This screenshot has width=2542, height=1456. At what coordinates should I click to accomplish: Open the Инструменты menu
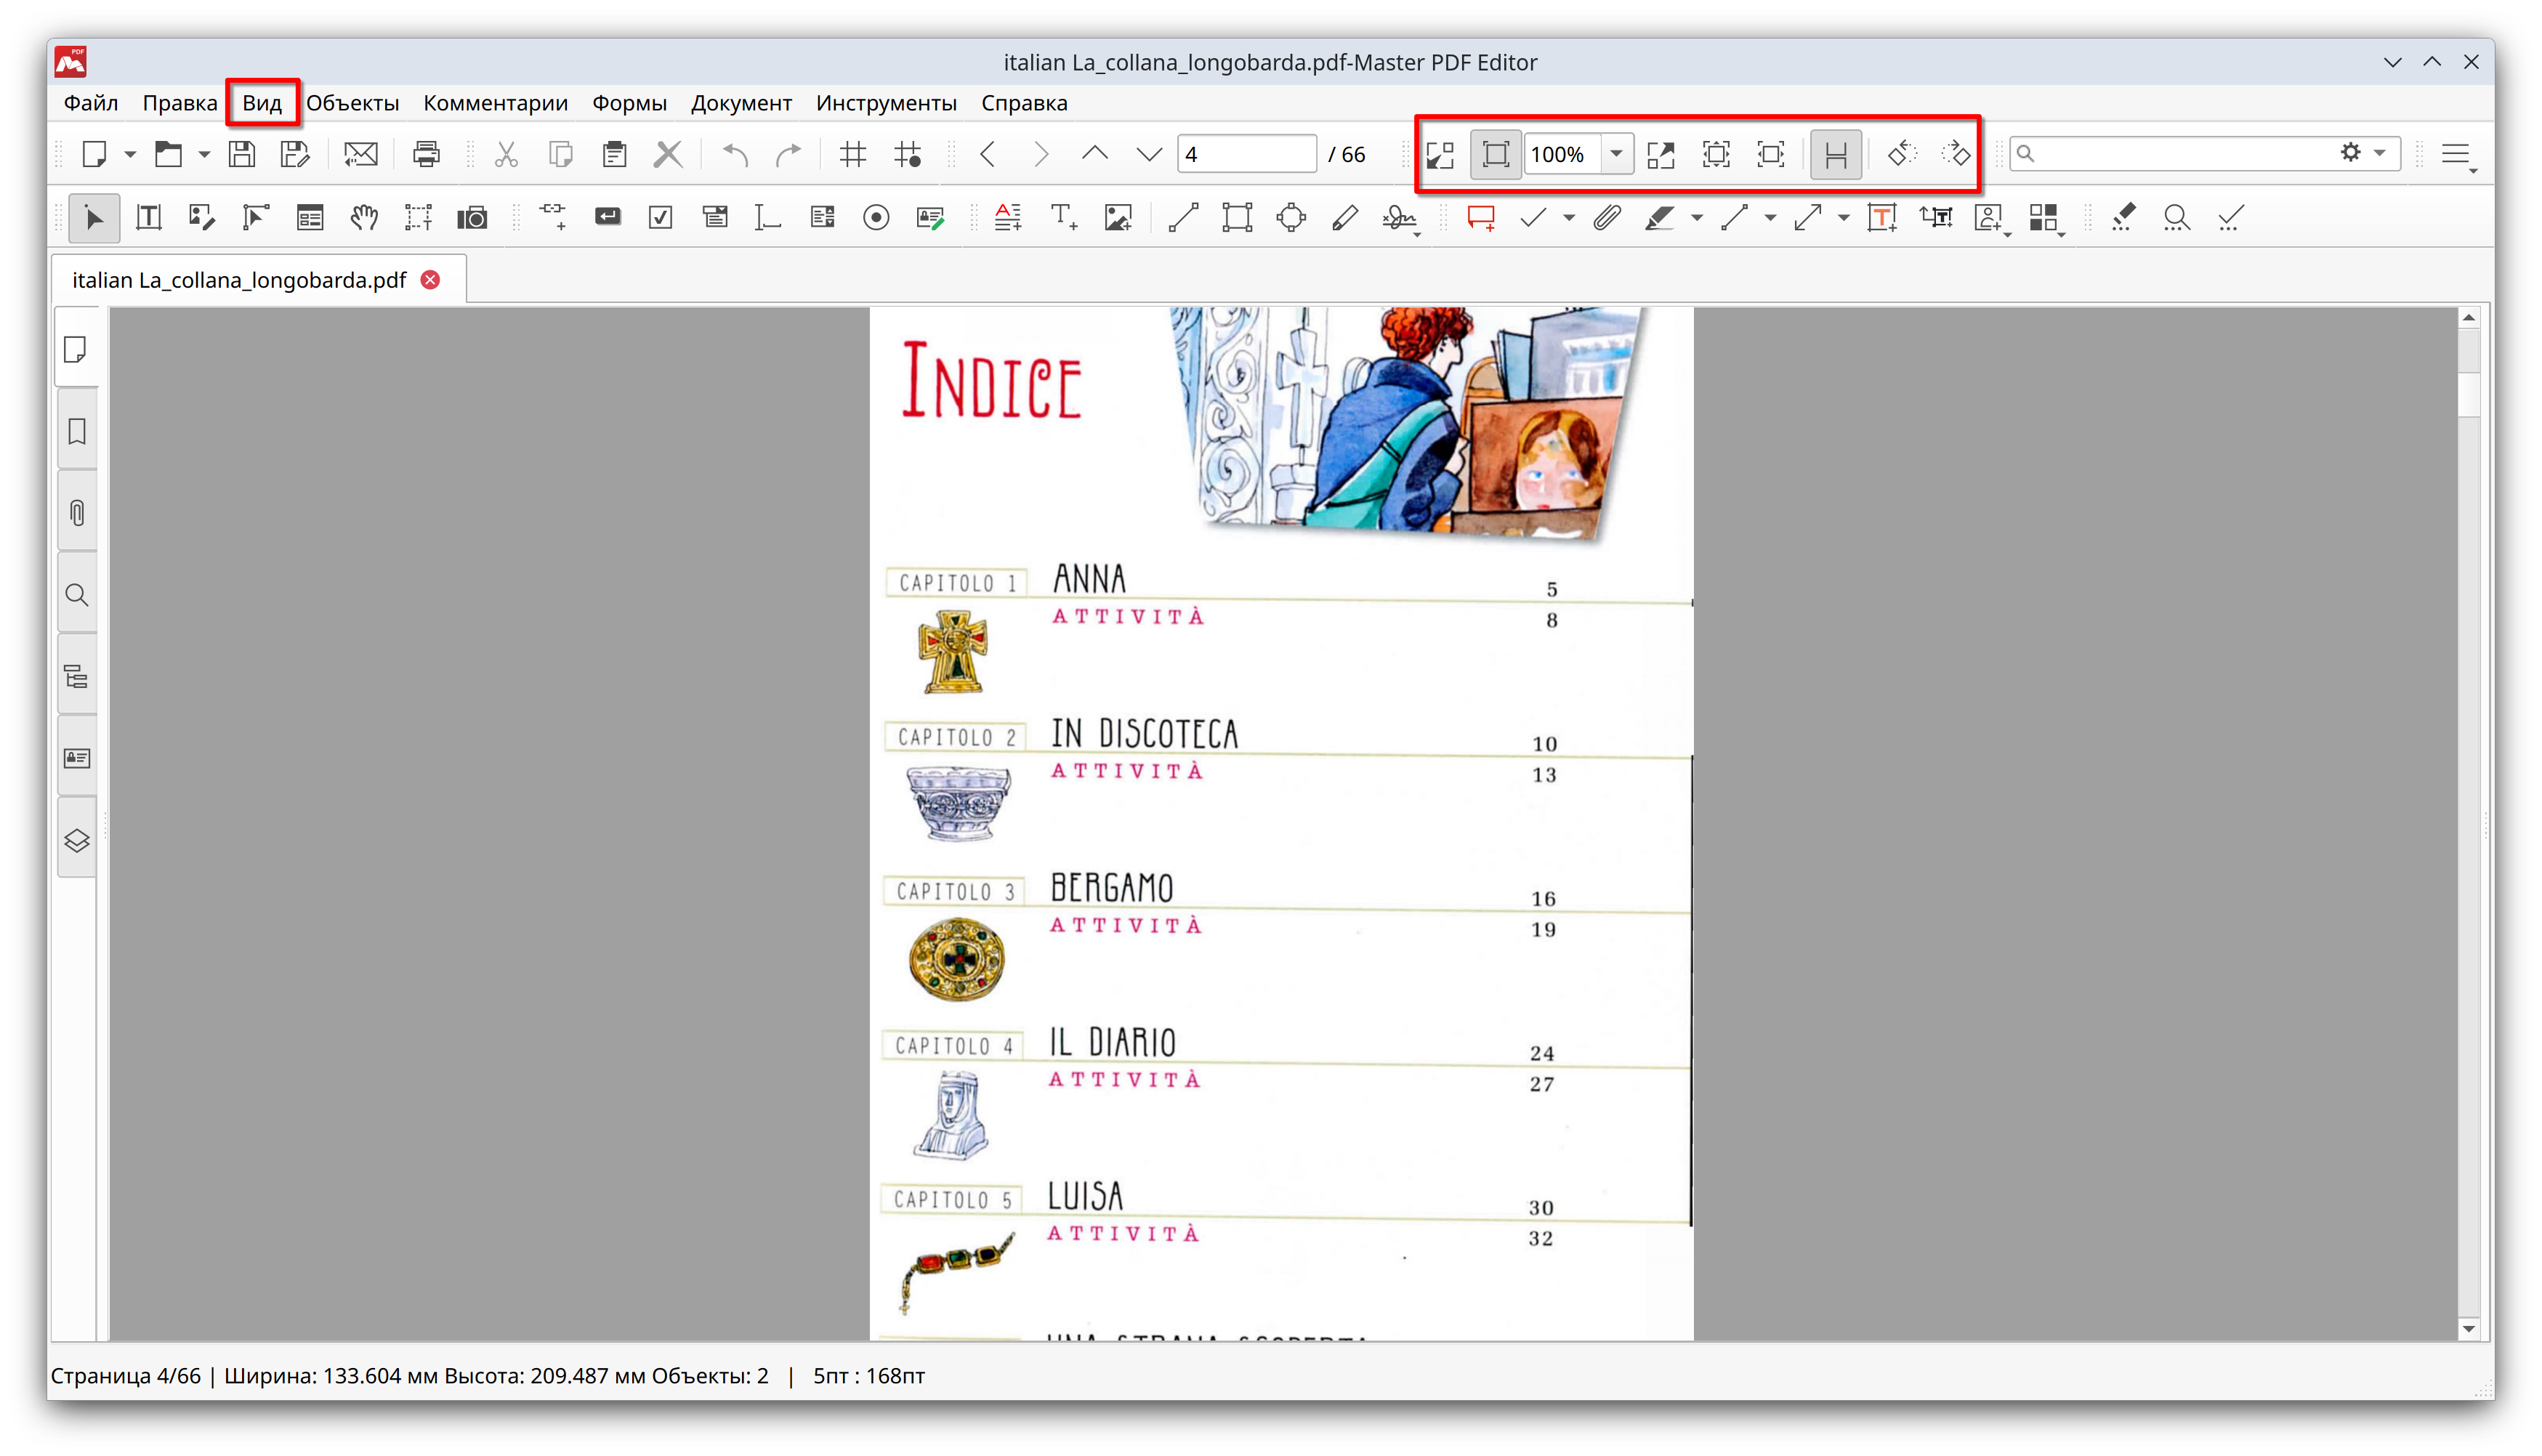click(x=886, y=103)
